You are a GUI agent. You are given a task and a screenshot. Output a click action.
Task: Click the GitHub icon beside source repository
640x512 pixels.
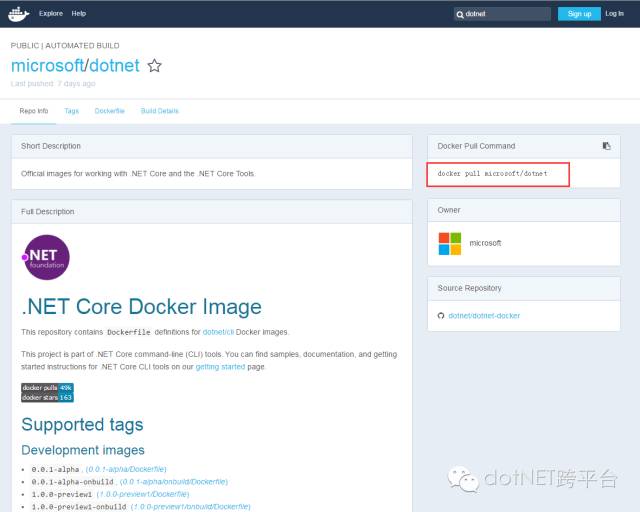click(441, 316)
